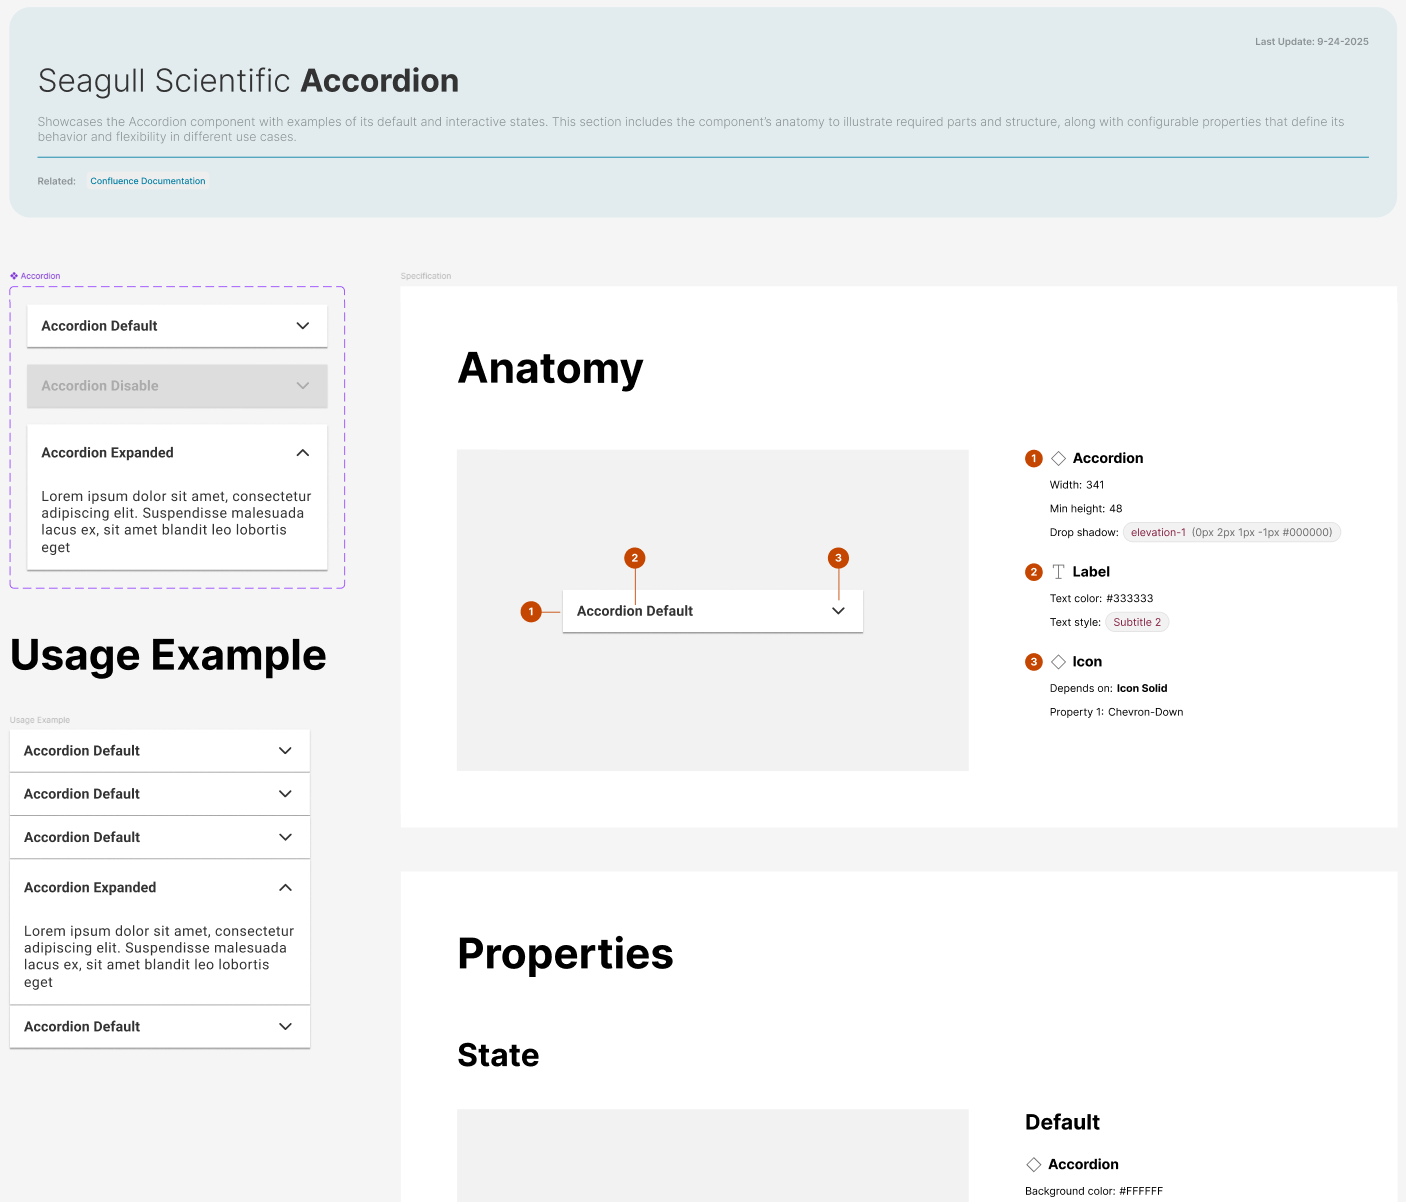Click the text T icon beside Label
This screenshot has height=1202, width=1406.
pos(1058,572)
